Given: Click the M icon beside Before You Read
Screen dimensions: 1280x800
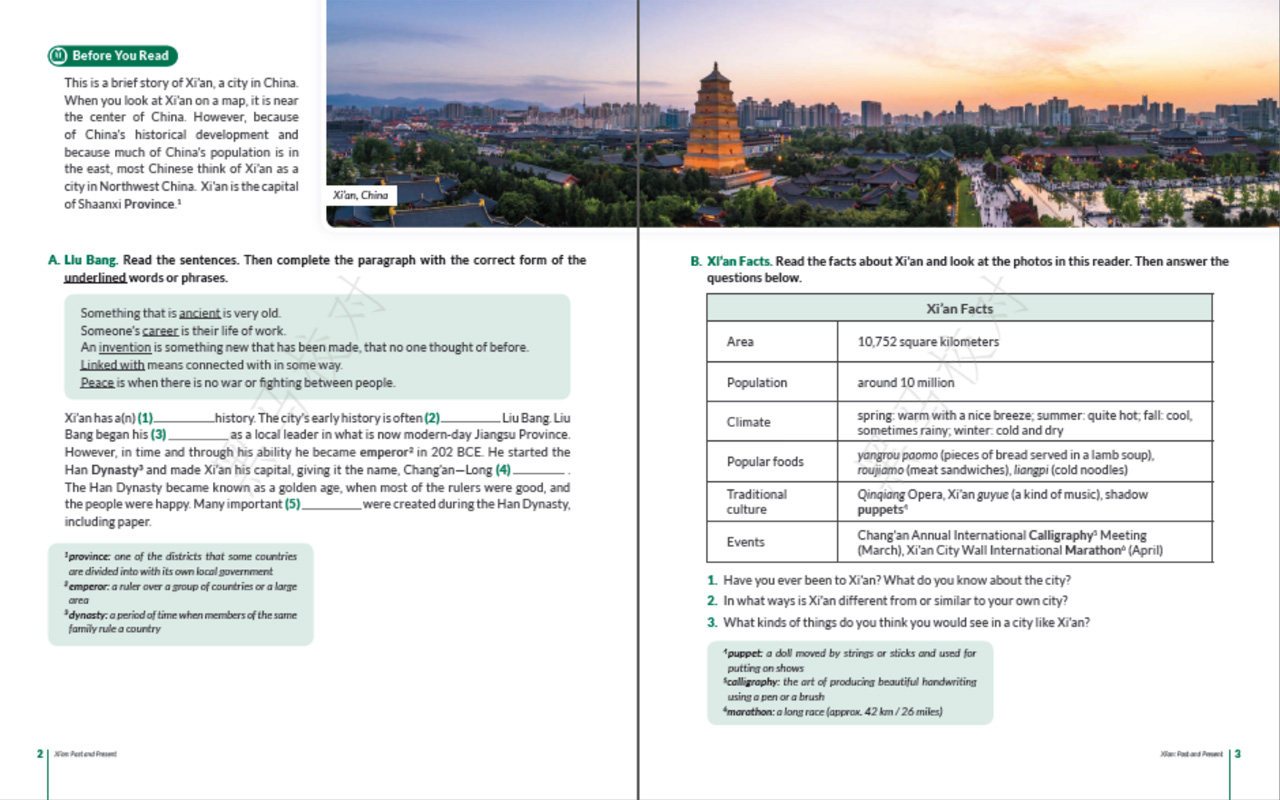Looking at the screenshot, I should pos(58,56).
